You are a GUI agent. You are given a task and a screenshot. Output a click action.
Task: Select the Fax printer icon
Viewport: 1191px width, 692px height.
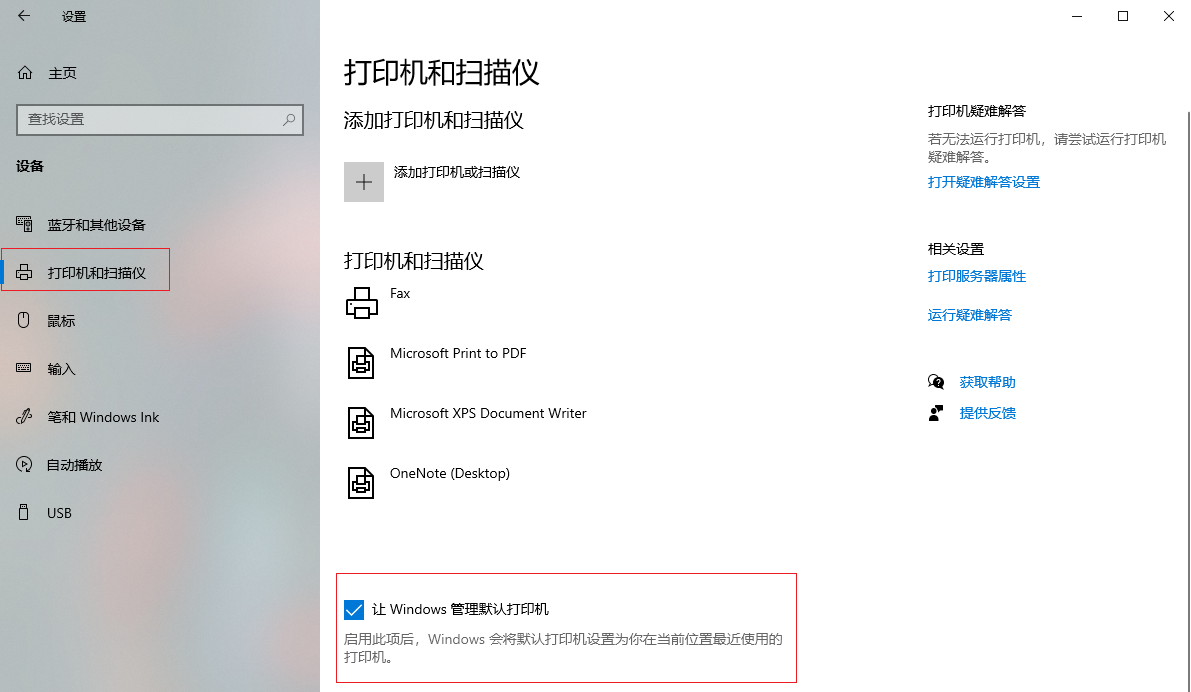click(361, 302)
